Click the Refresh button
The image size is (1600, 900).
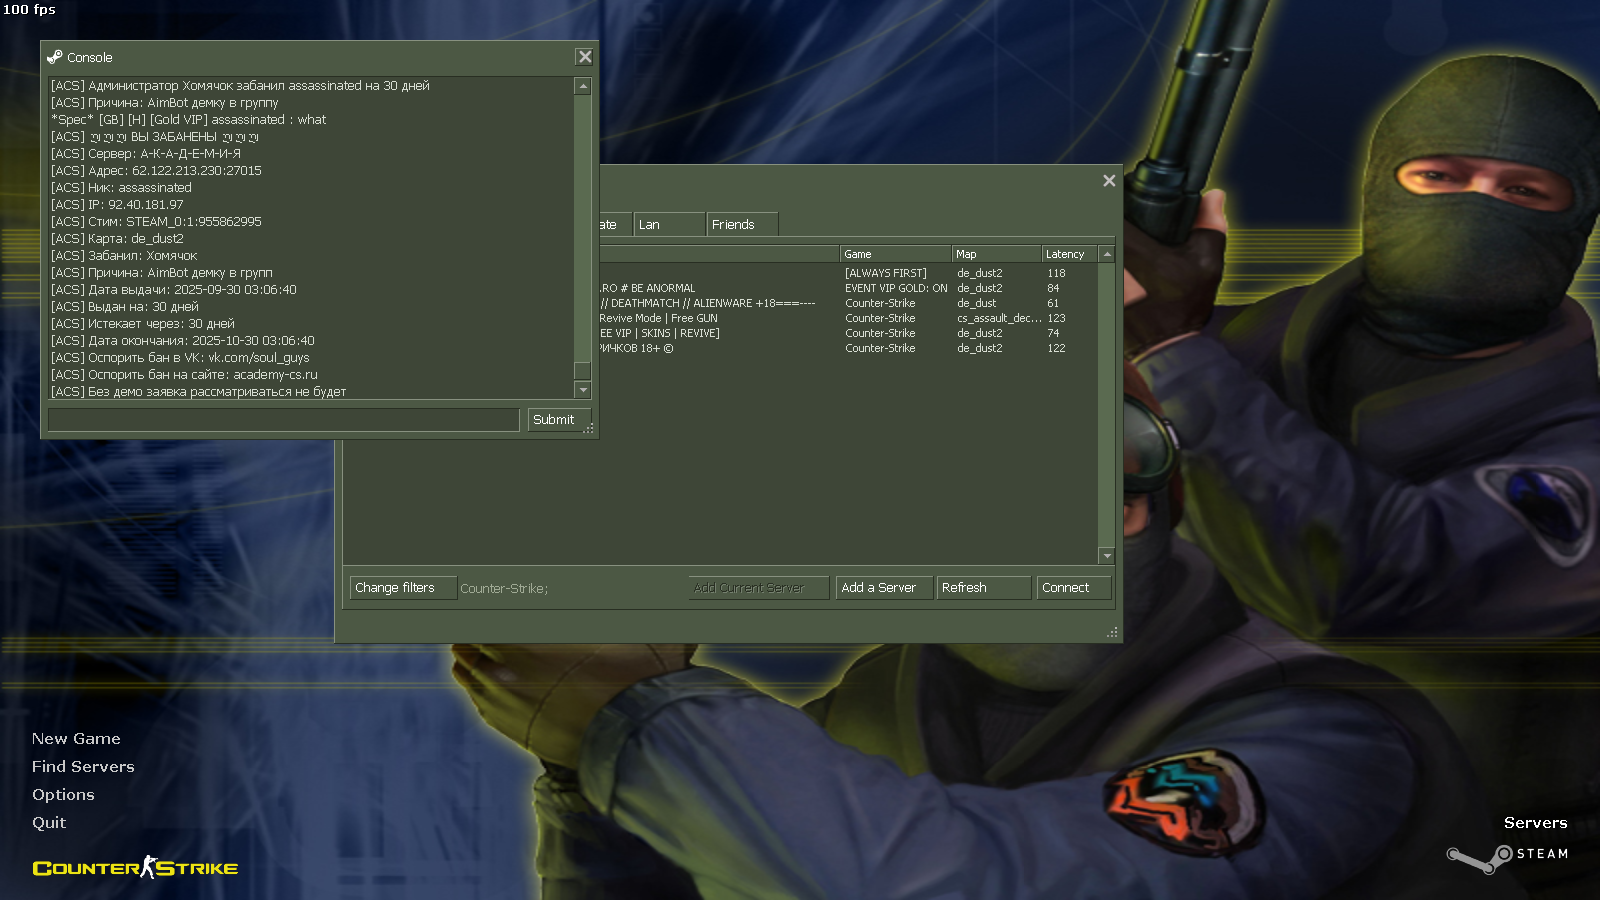983,588
